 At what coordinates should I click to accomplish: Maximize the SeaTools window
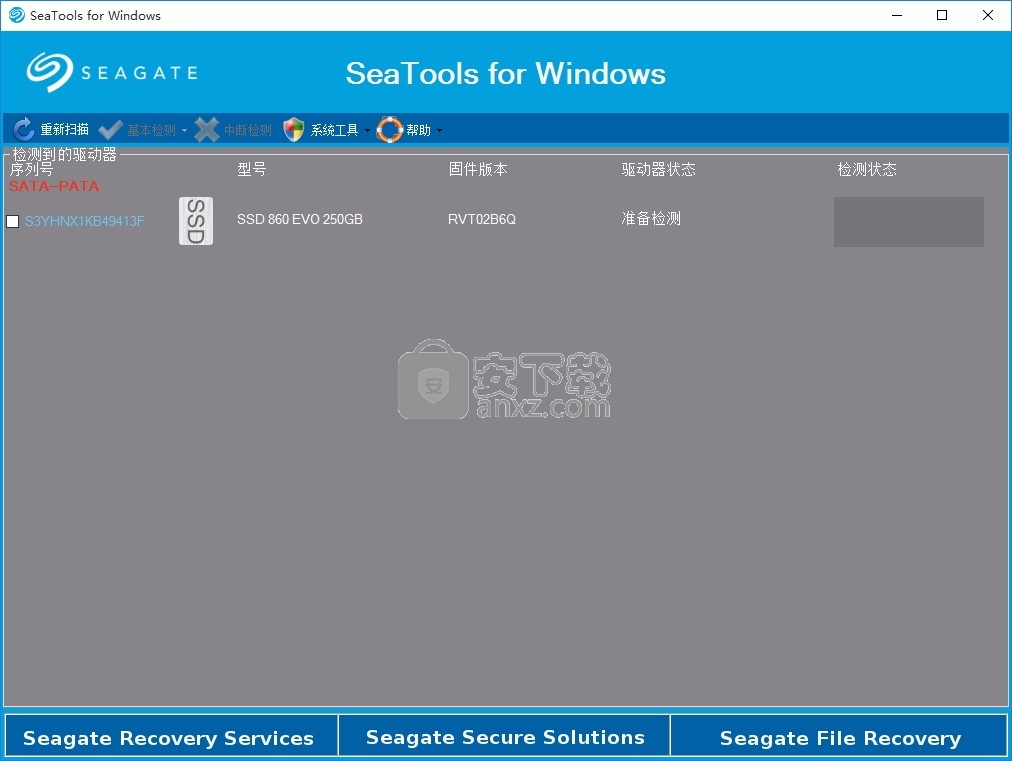click(942, 15)
